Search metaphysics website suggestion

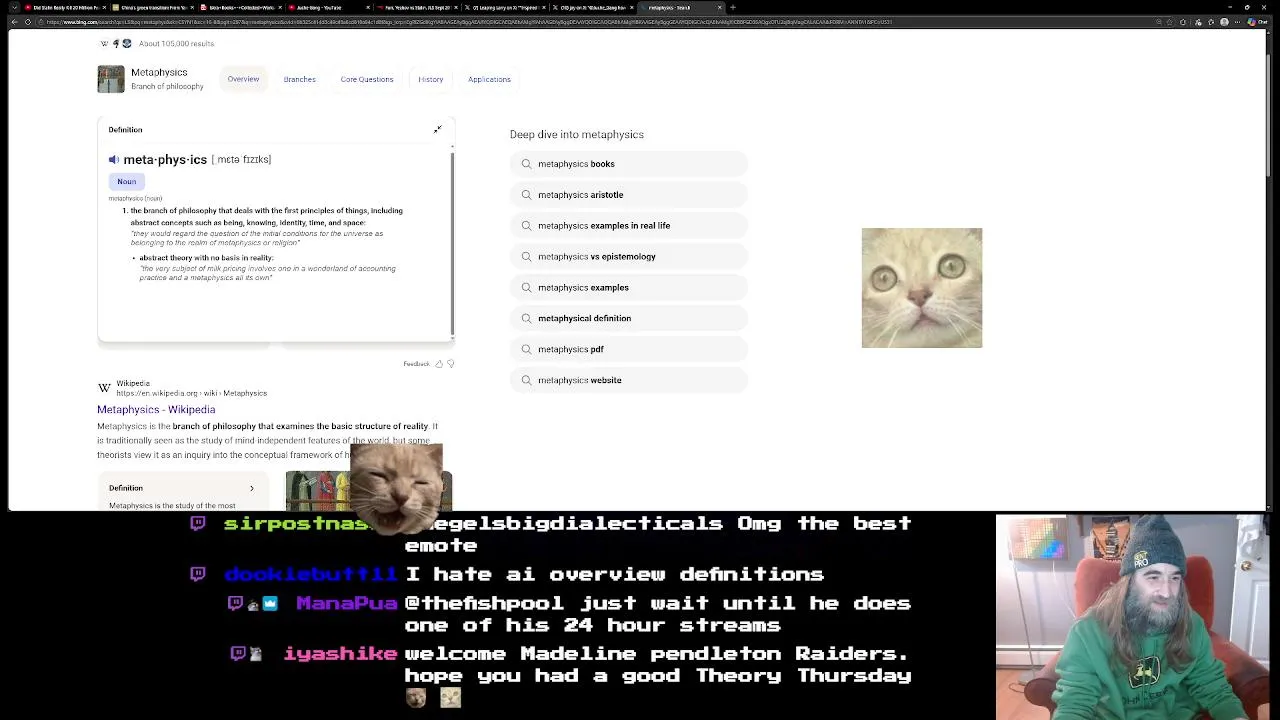pos(629,380)
